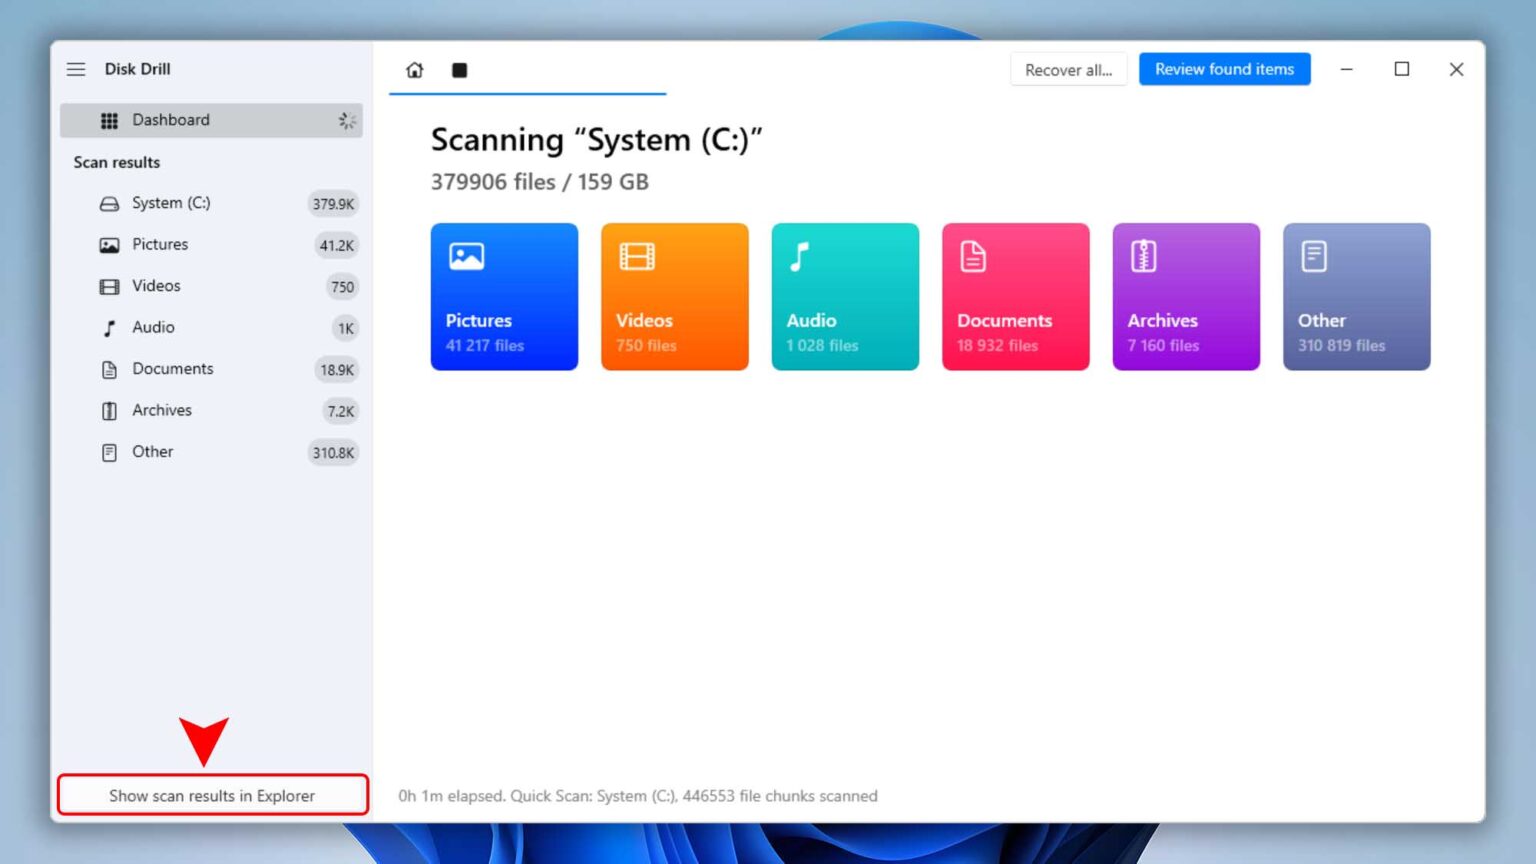Click the Other file icon in sidebar
Viewport: 1536px width, 864px height.
point(108,452)
